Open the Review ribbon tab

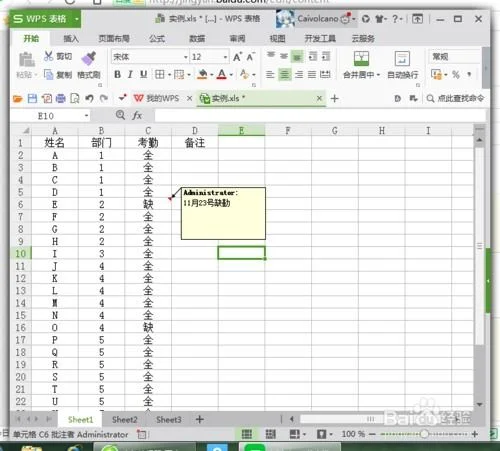237,38
